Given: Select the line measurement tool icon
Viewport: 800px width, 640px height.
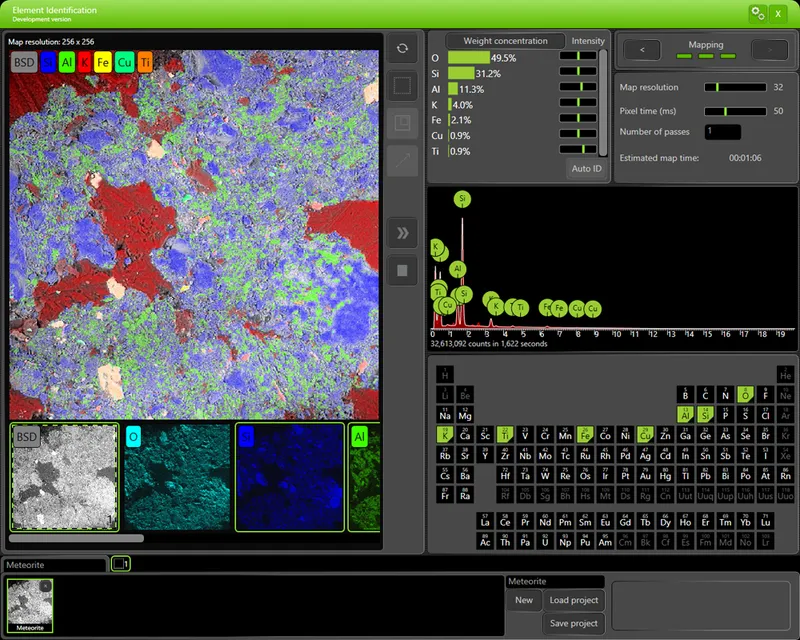Looking at the screenshot, I should tap(402, 160).
